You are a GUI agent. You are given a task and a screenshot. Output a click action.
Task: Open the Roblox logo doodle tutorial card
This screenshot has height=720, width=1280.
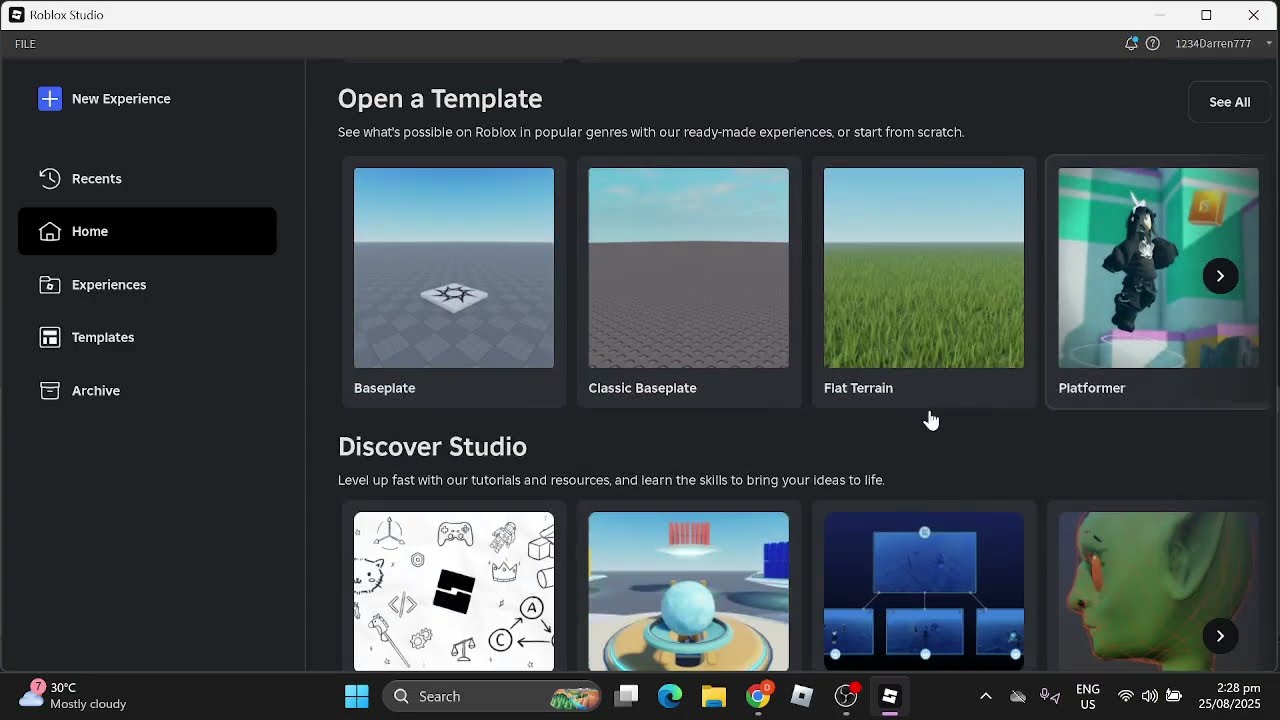point(454,591)
